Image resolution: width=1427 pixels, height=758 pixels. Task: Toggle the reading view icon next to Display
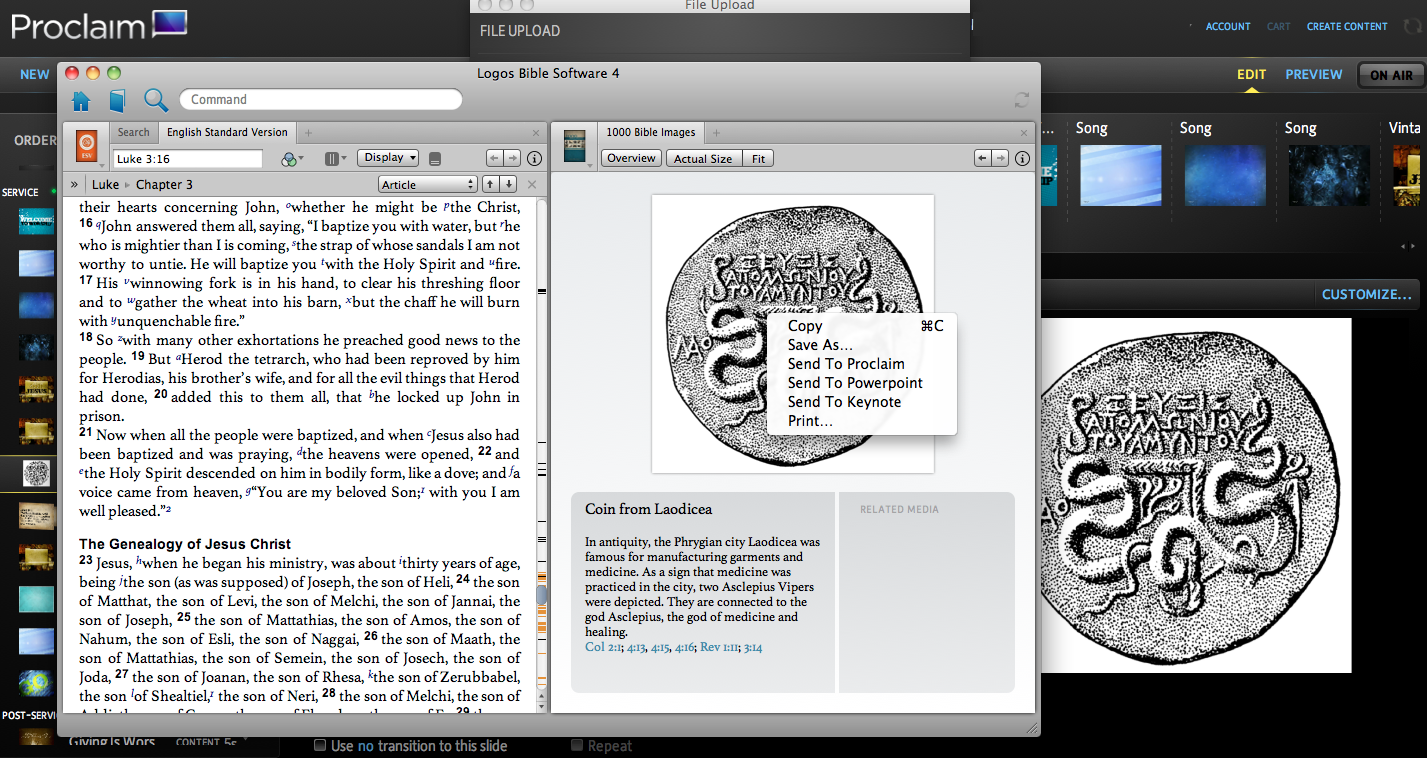click(434, 158)
